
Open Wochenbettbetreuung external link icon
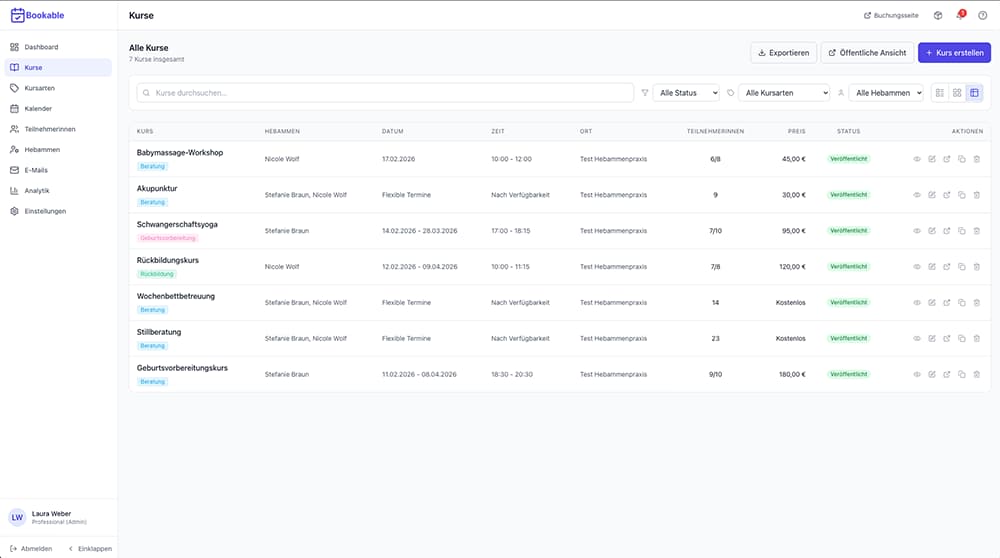click(946, 302)
